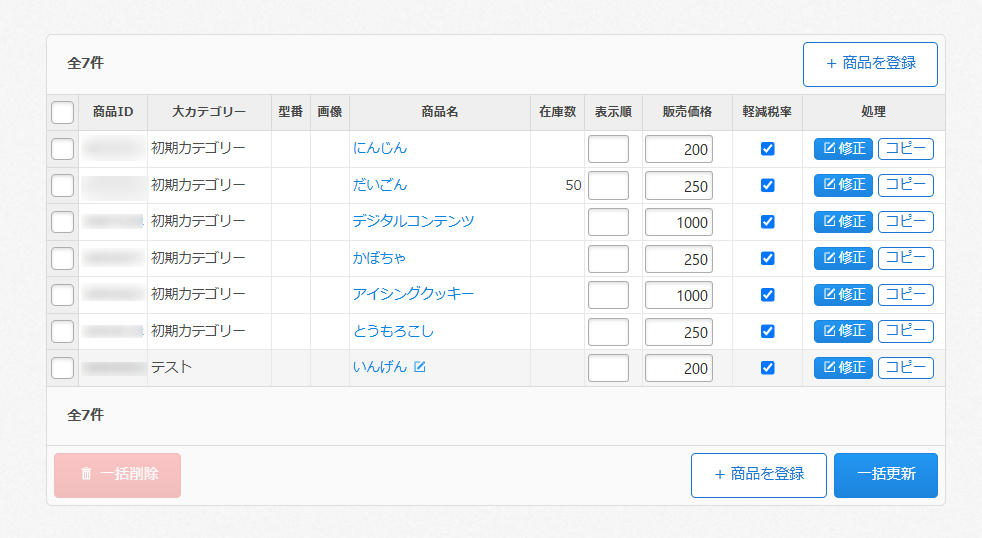Click the edit icon beside いんげん
The image size is (982, 538).
pyautogui.click(x=420, y=367)
